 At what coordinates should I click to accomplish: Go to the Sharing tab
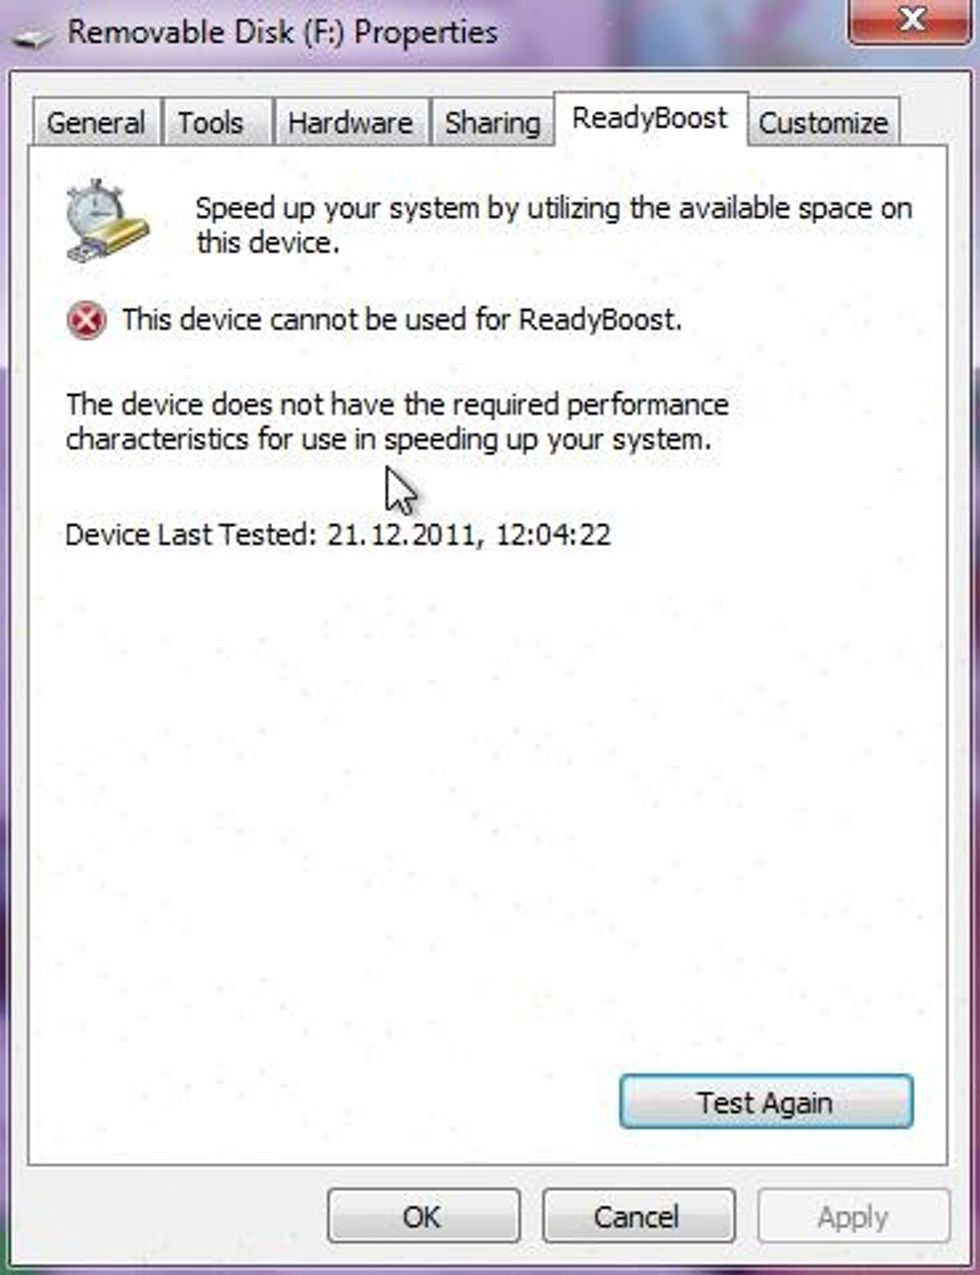pos(492,123)
